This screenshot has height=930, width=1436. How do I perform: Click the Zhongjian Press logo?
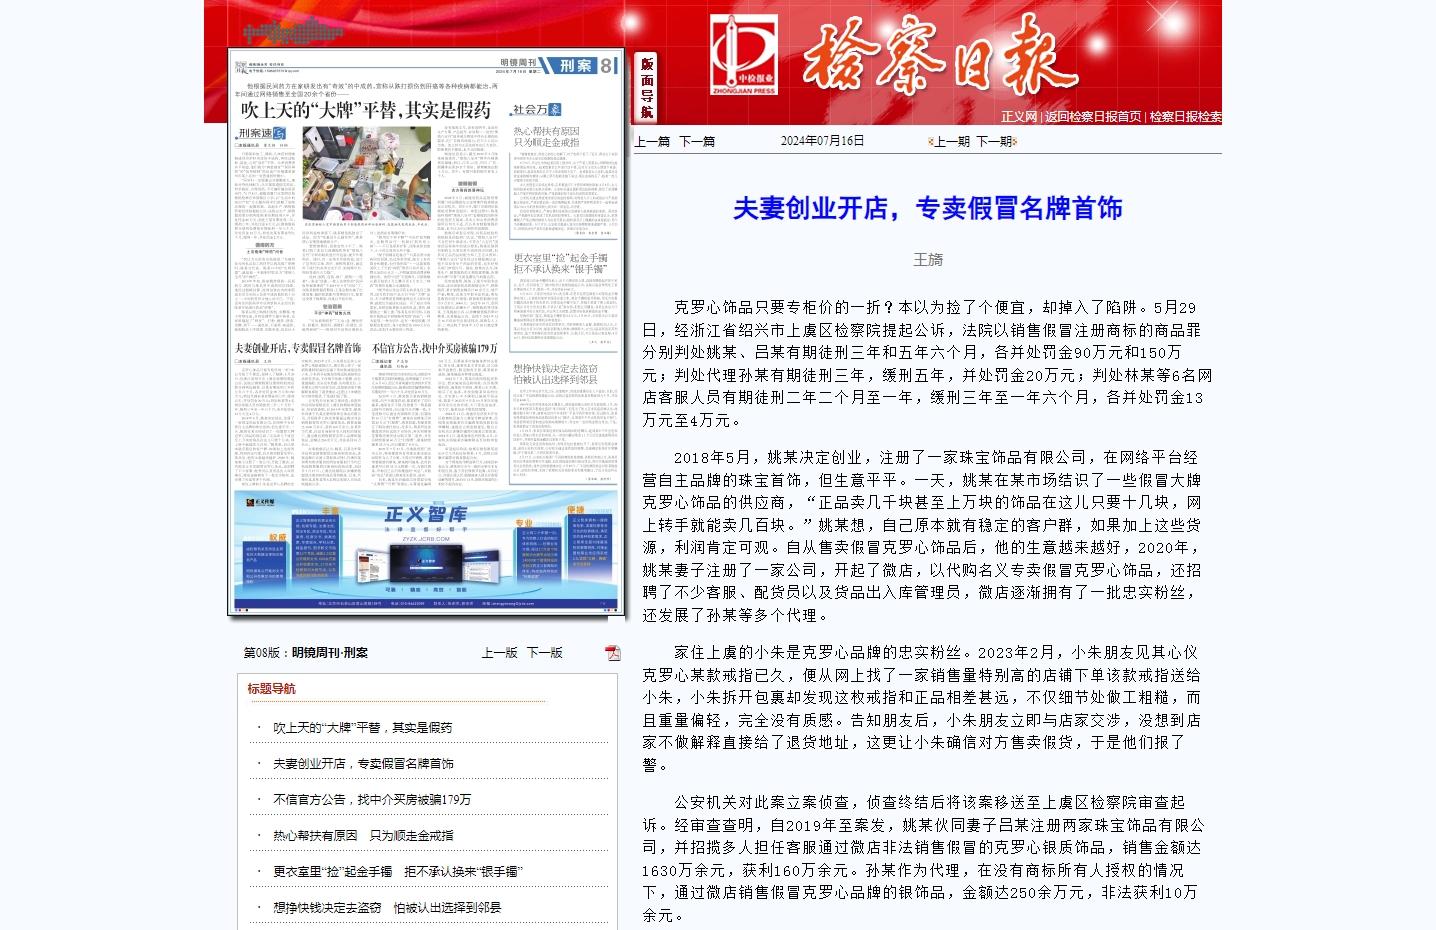[x=744, y=56]
